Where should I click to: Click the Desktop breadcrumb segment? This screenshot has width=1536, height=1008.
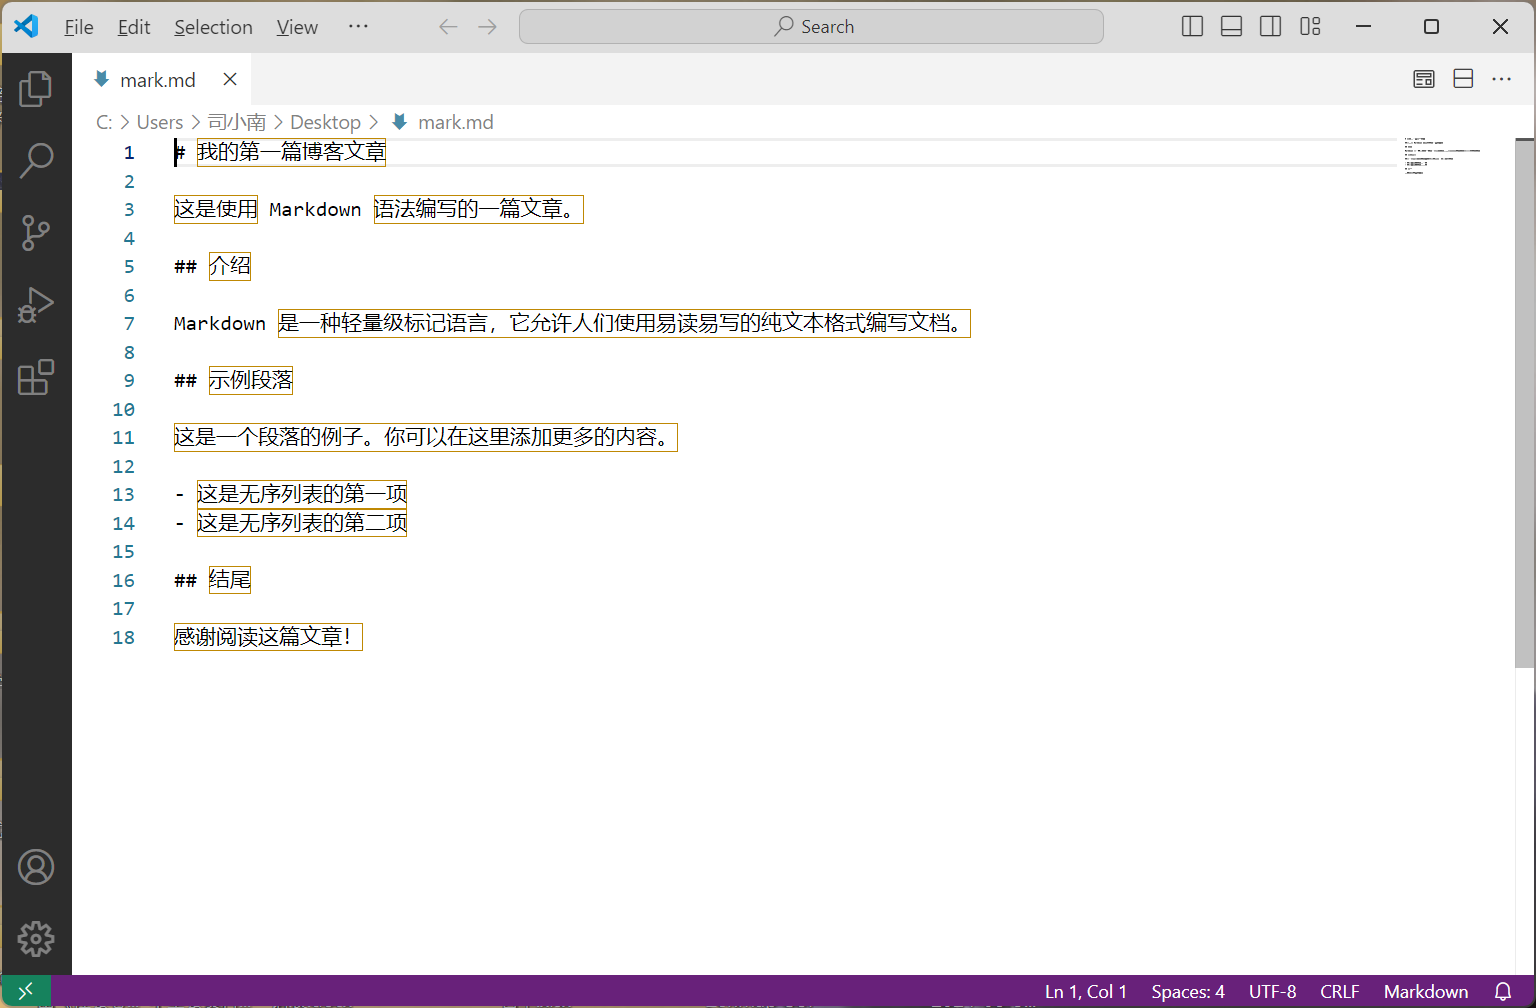click(325, 122)
